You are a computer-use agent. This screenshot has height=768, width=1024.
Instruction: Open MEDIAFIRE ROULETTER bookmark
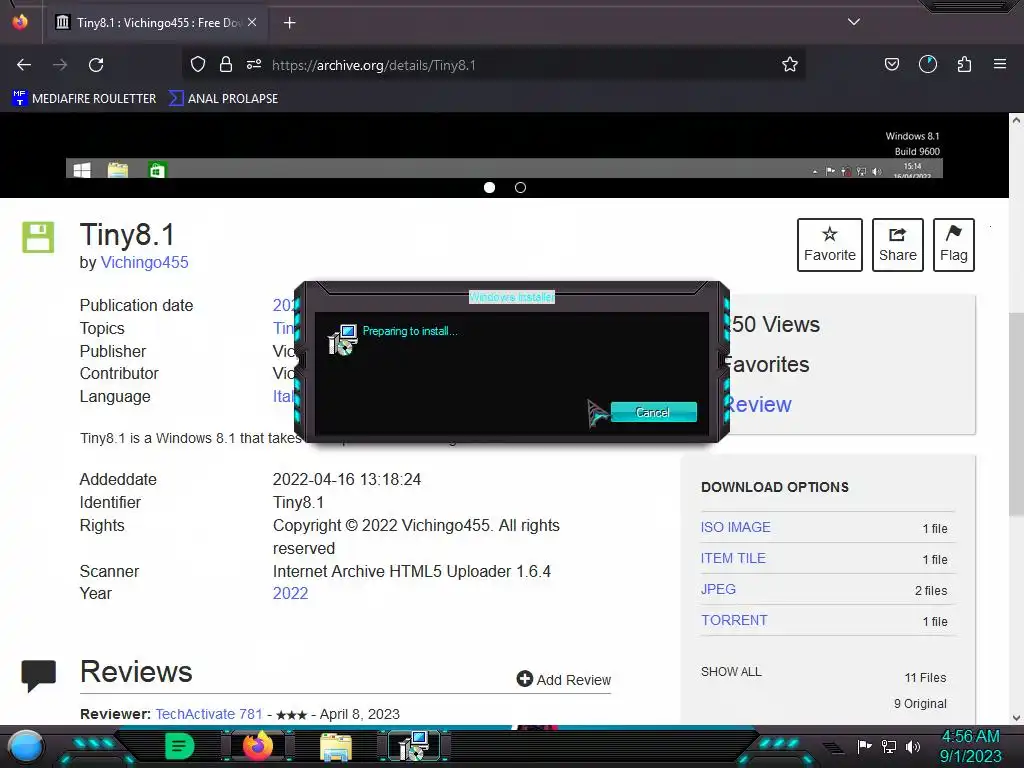point(84,99)
